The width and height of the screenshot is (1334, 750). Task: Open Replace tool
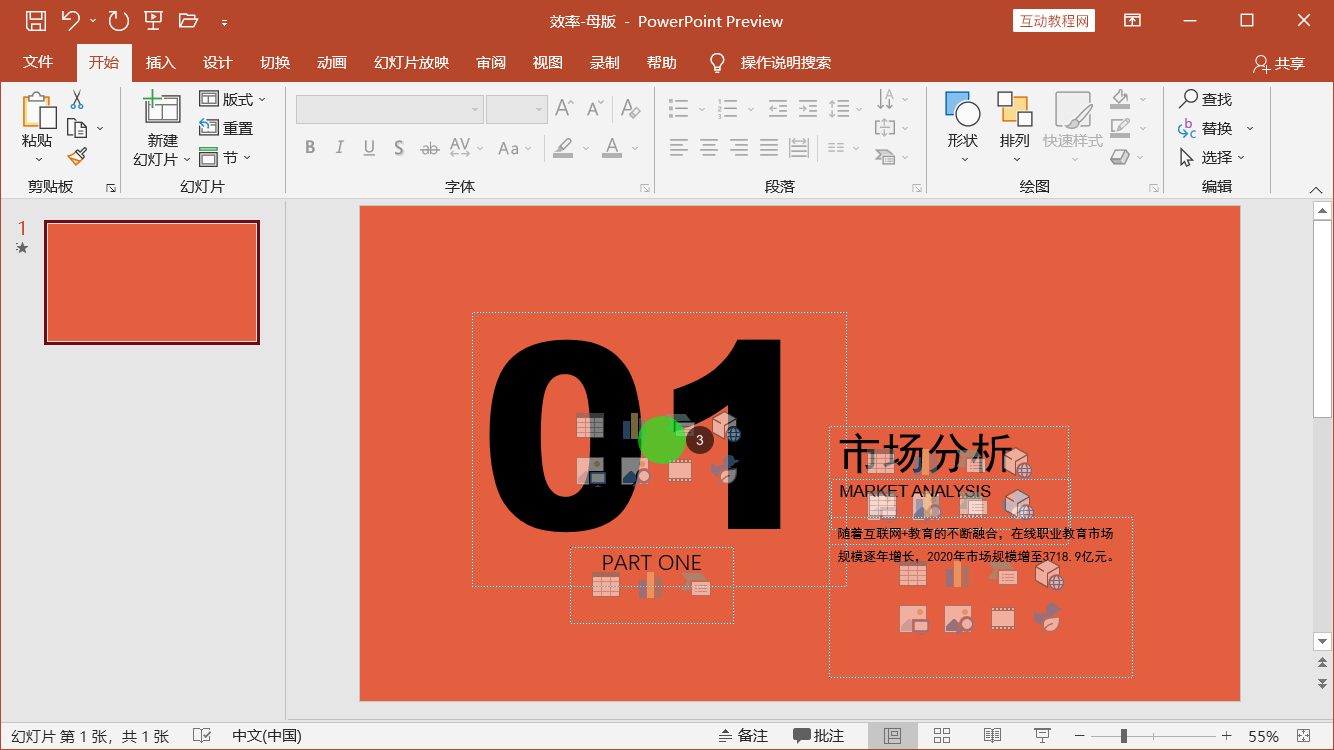1205,128
